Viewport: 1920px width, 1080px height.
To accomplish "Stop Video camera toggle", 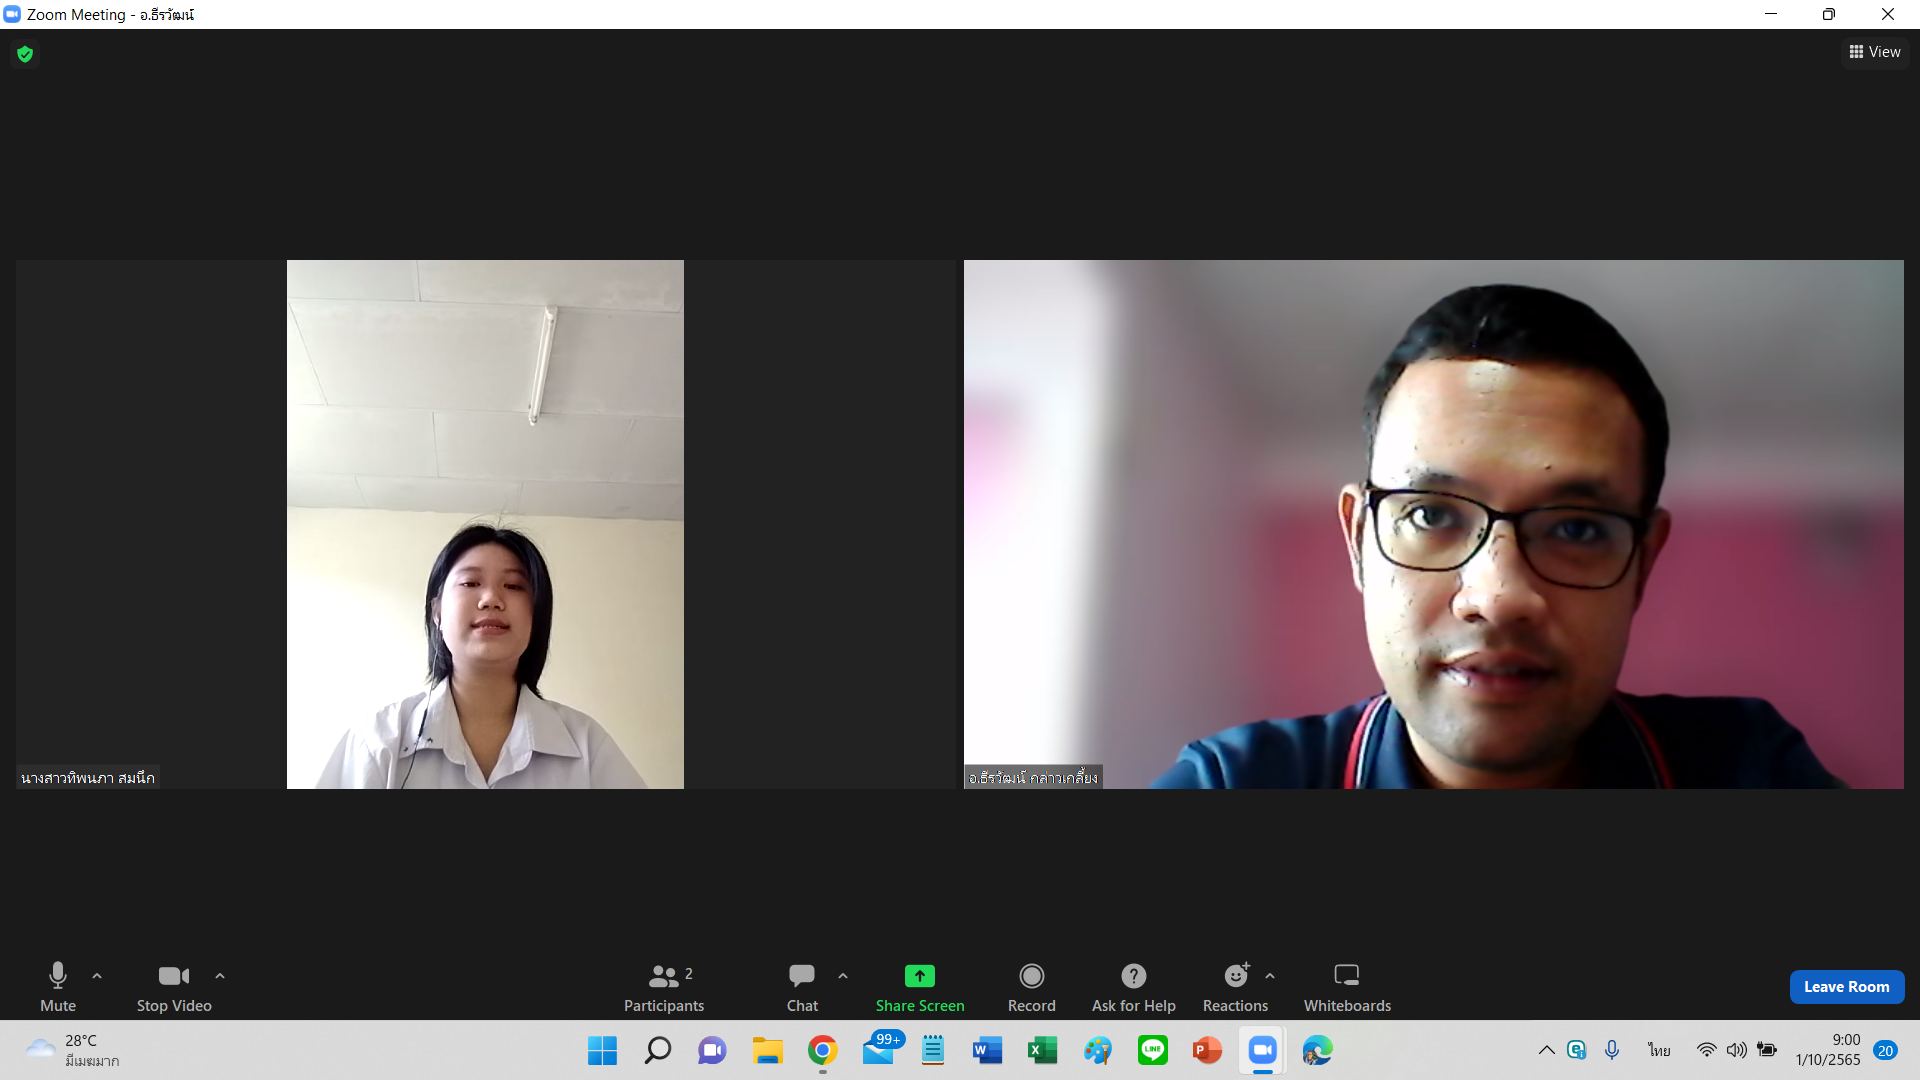I will [174, 987].
